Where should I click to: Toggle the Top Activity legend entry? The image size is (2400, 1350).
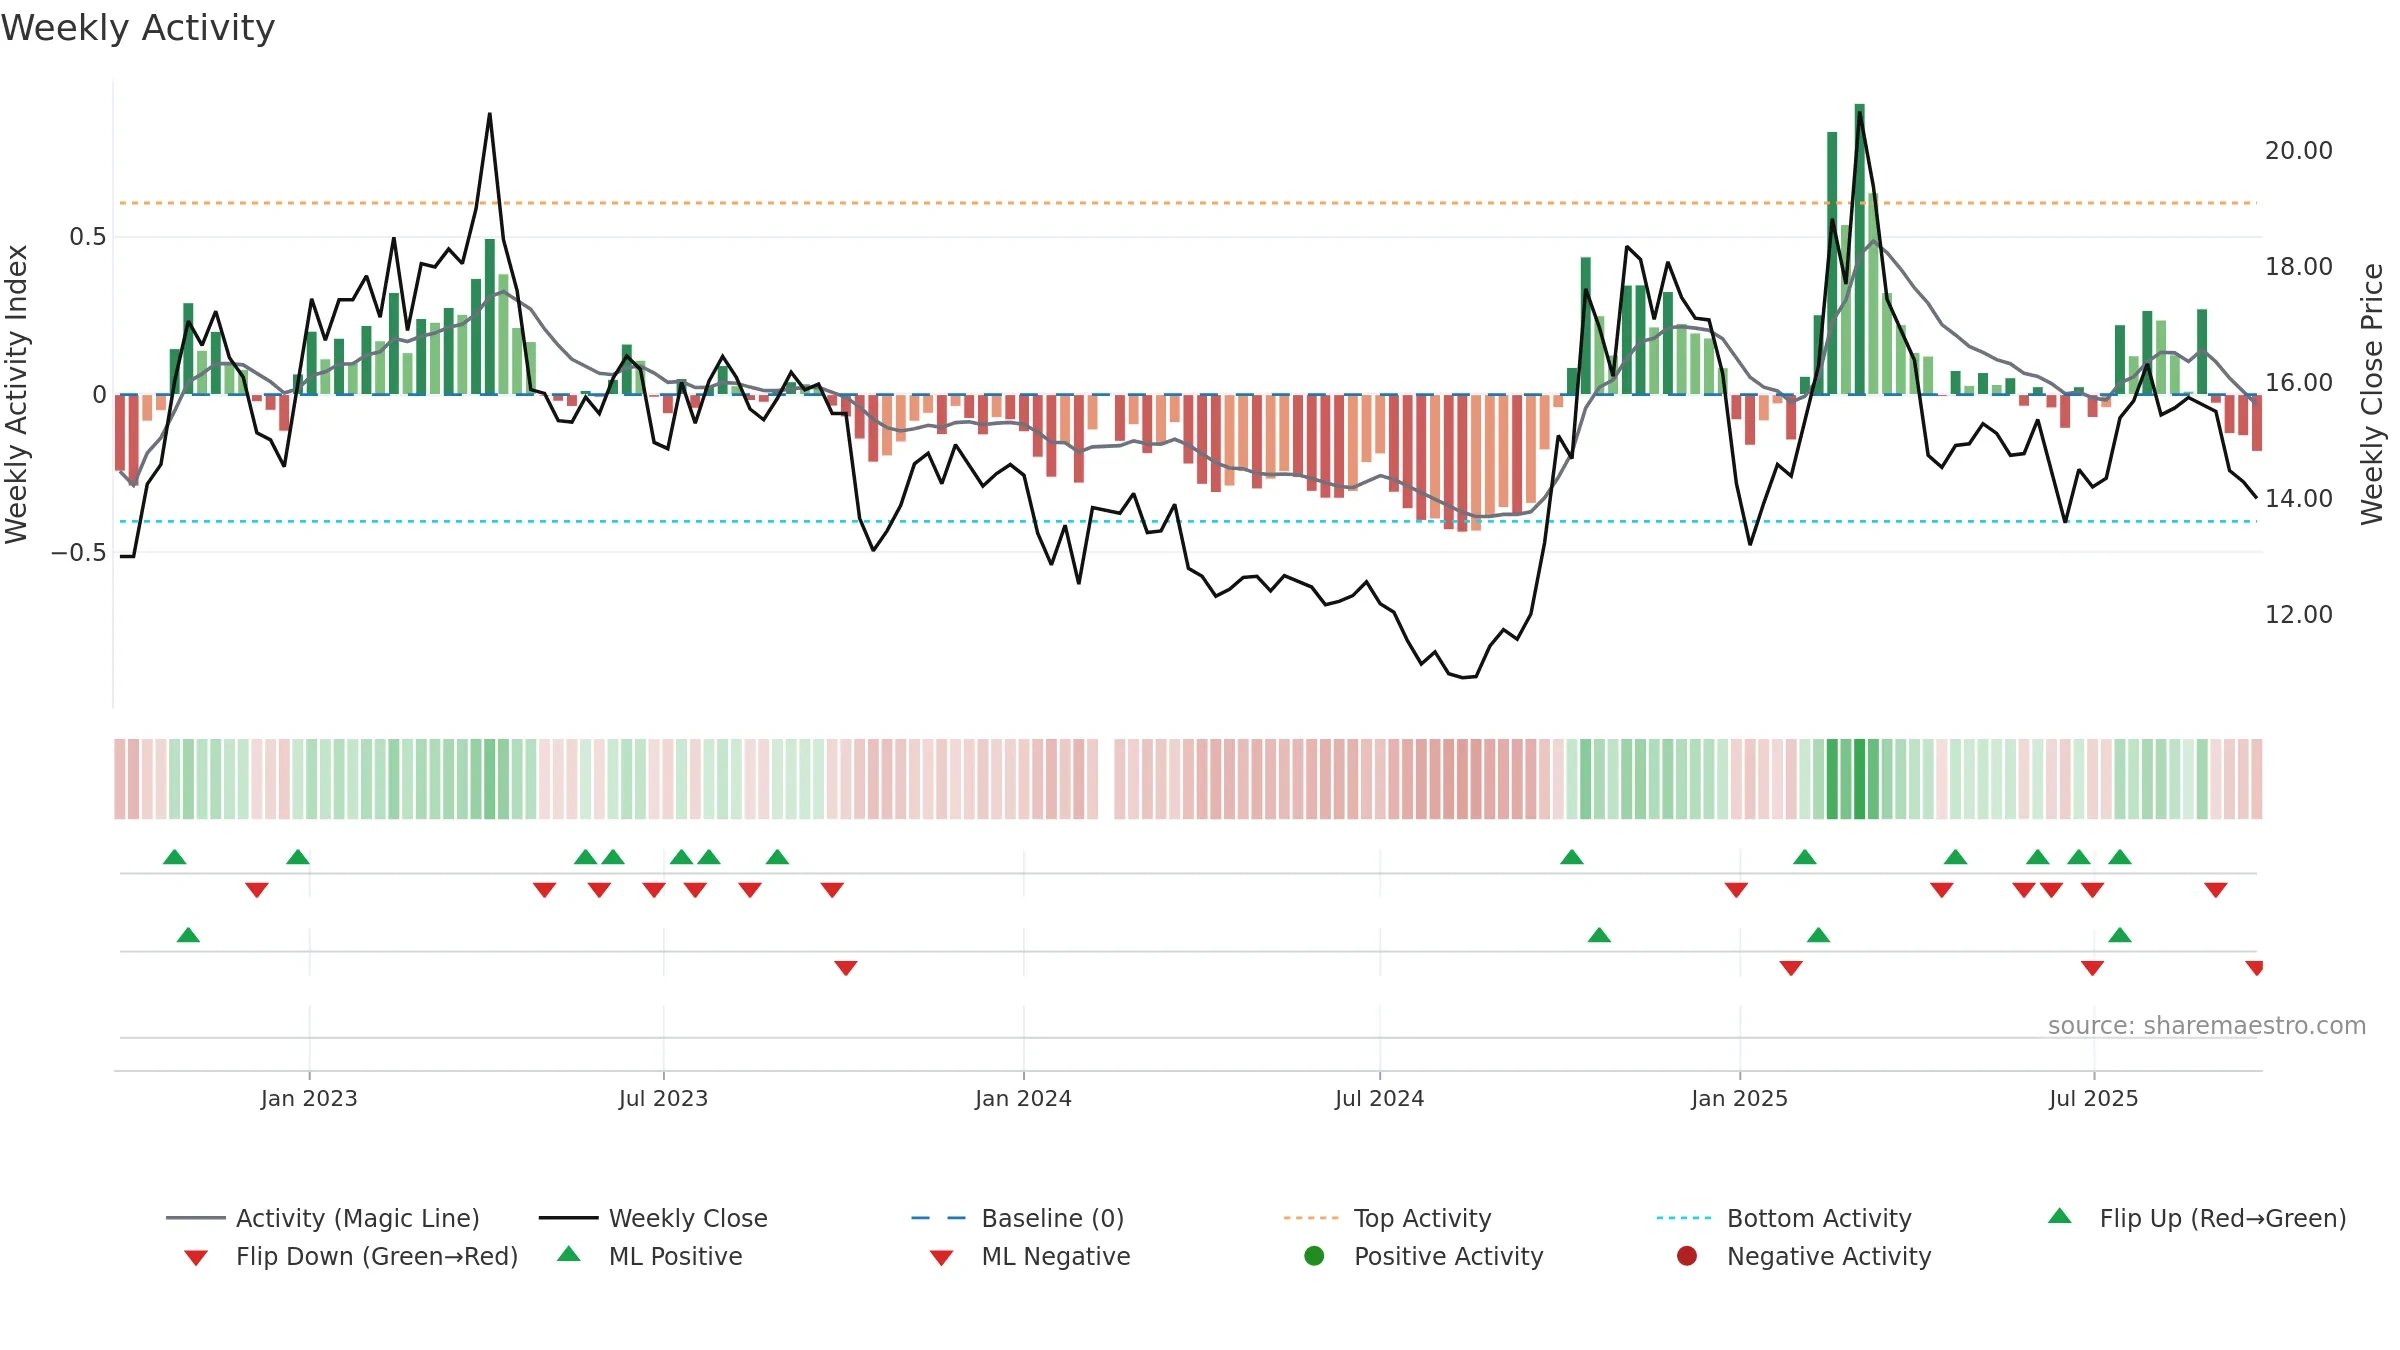tap(1387, 1218)
